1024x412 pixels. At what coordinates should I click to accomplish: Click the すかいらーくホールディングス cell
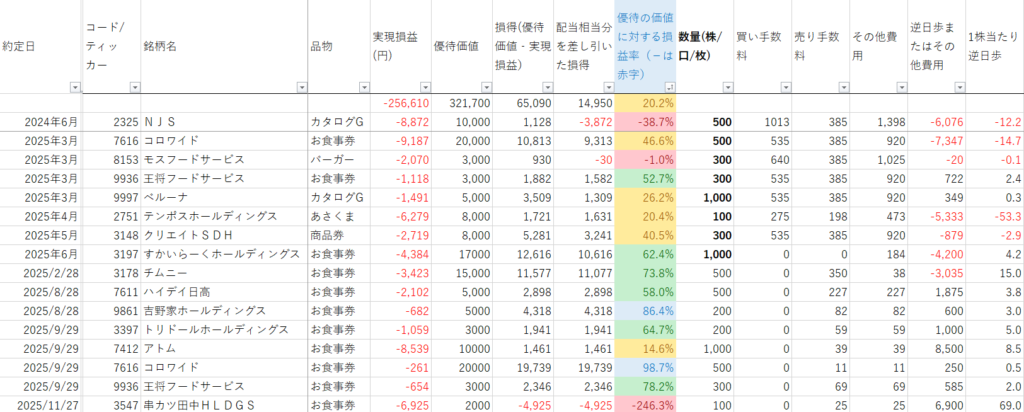click(220, 254)
